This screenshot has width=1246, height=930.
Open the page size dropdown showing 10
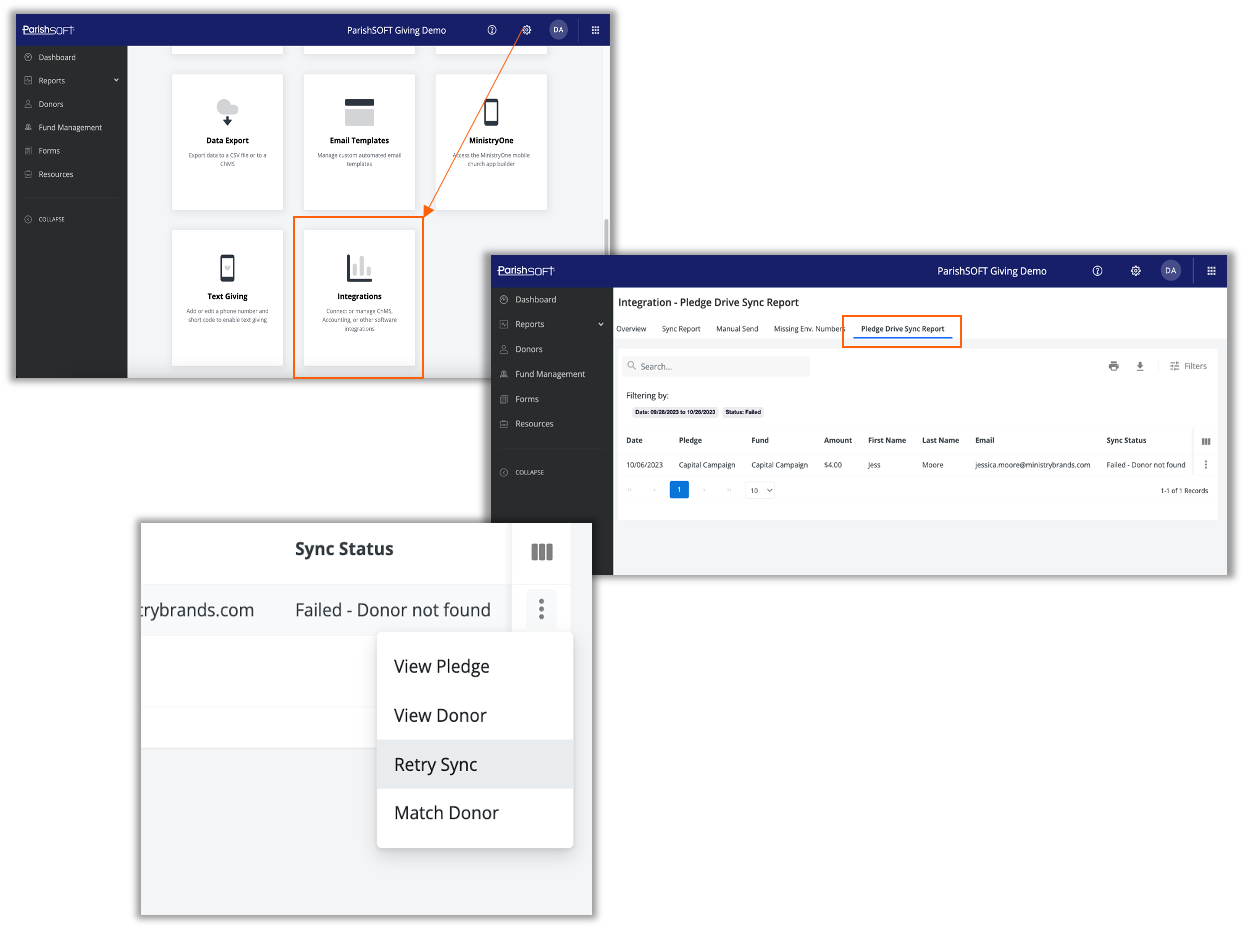point(761,491)
